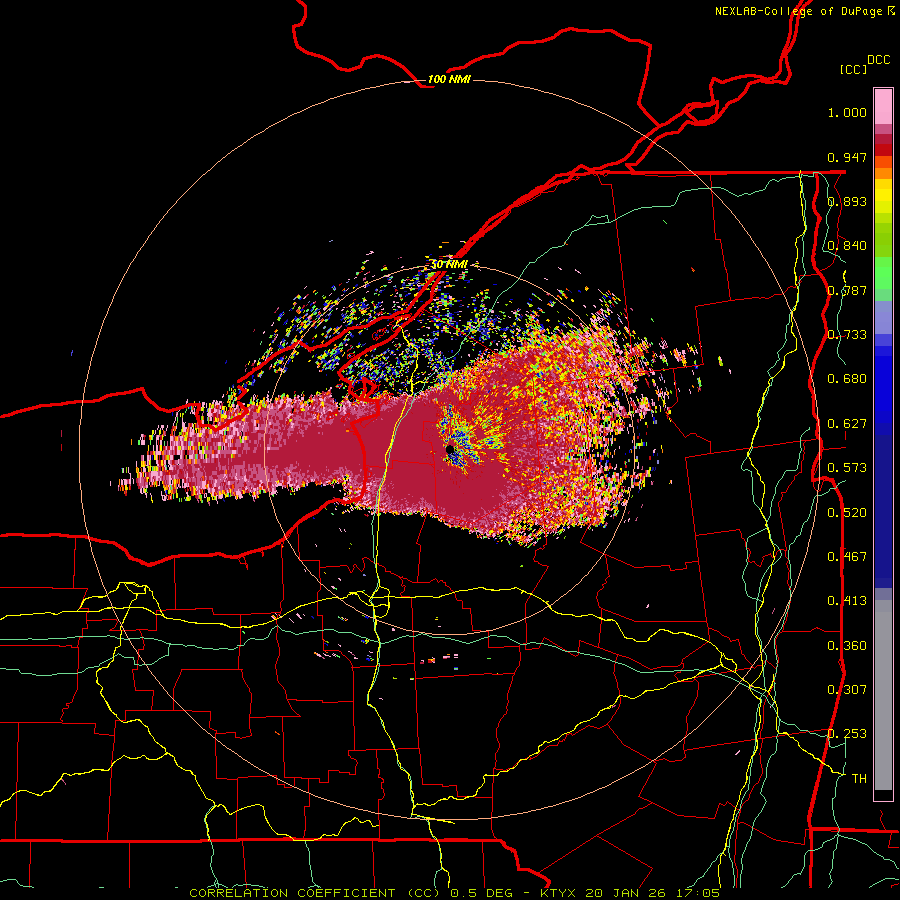
Task: Click the 50 NMI range ring label
Action: click(449, 264)
